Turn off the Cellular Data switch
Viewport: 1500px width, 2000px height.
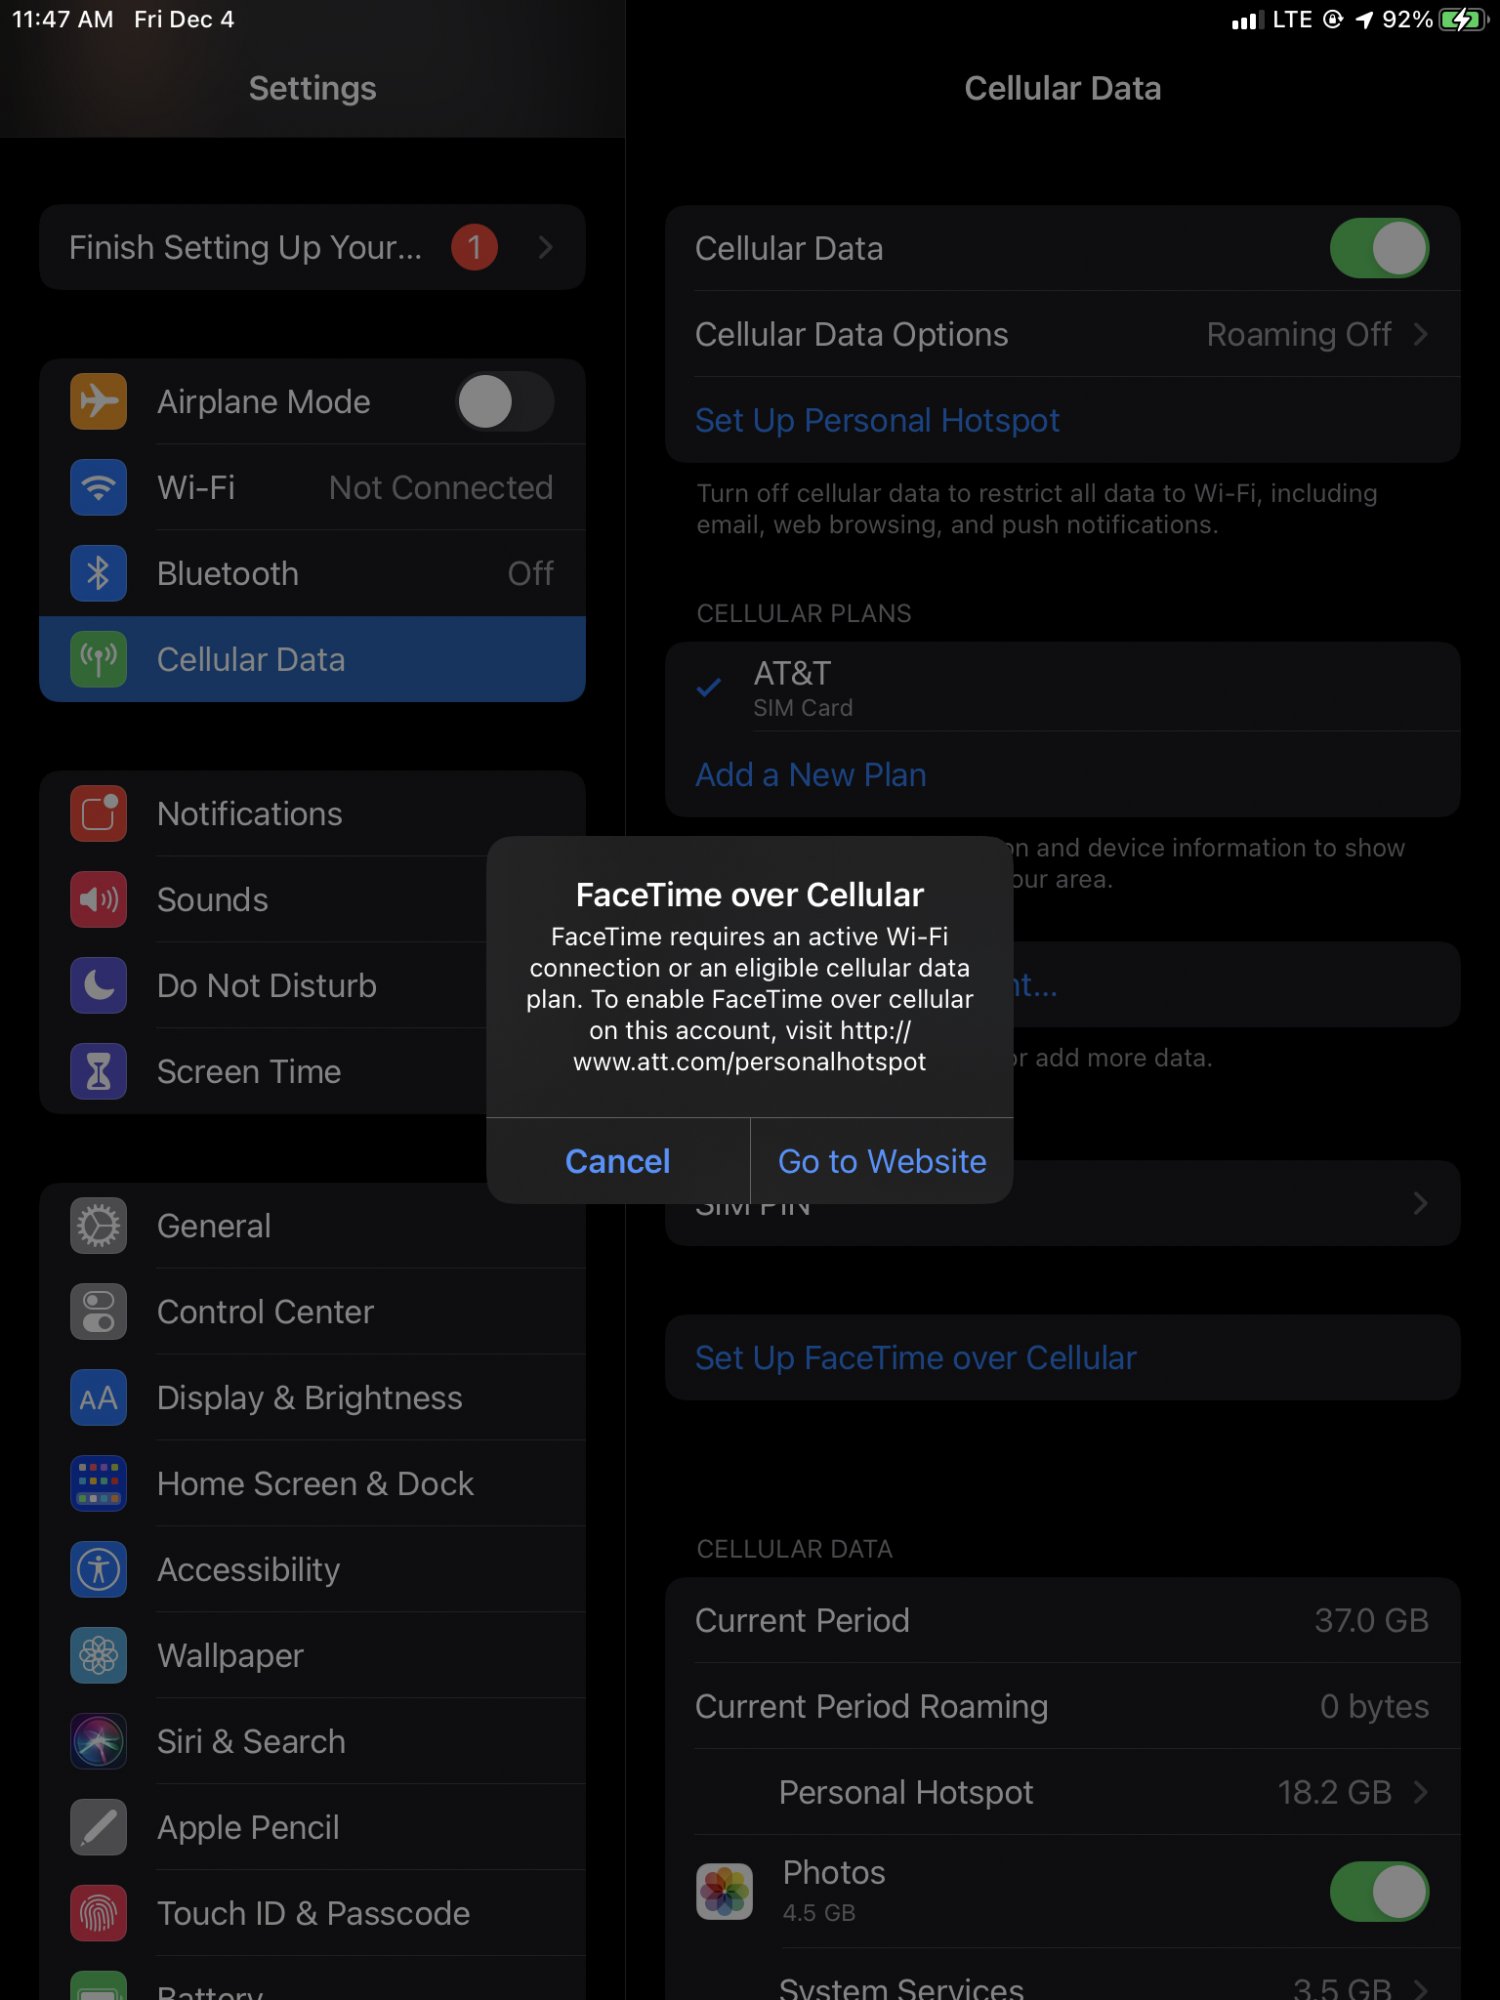1379,248
